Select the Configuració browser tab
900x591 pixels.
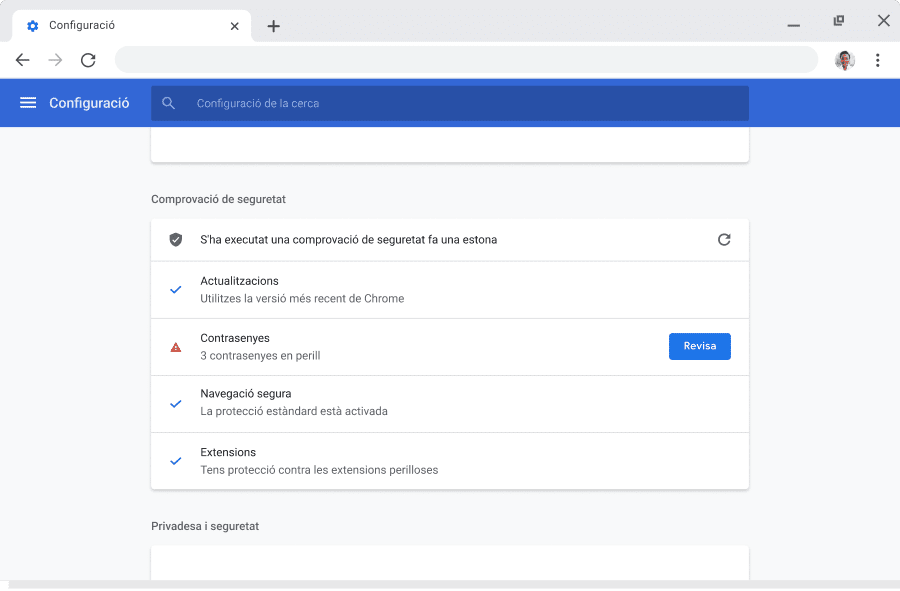(131, 26)
